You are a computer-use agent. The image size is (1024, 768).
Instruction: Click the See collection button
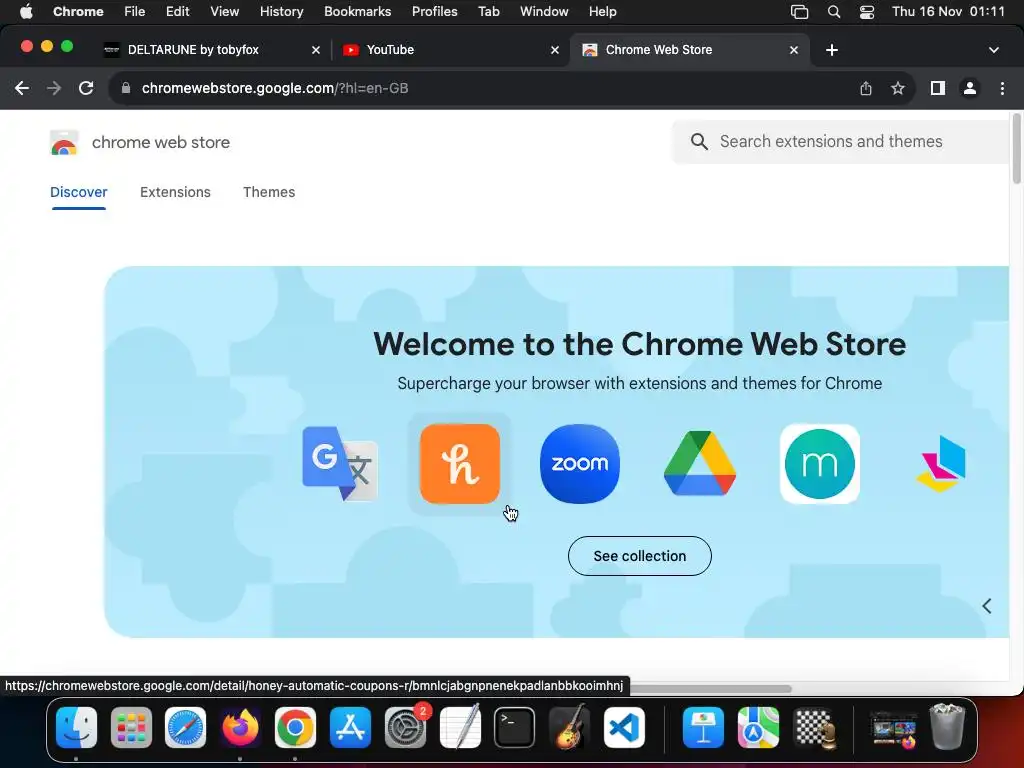tap(639, 556)
